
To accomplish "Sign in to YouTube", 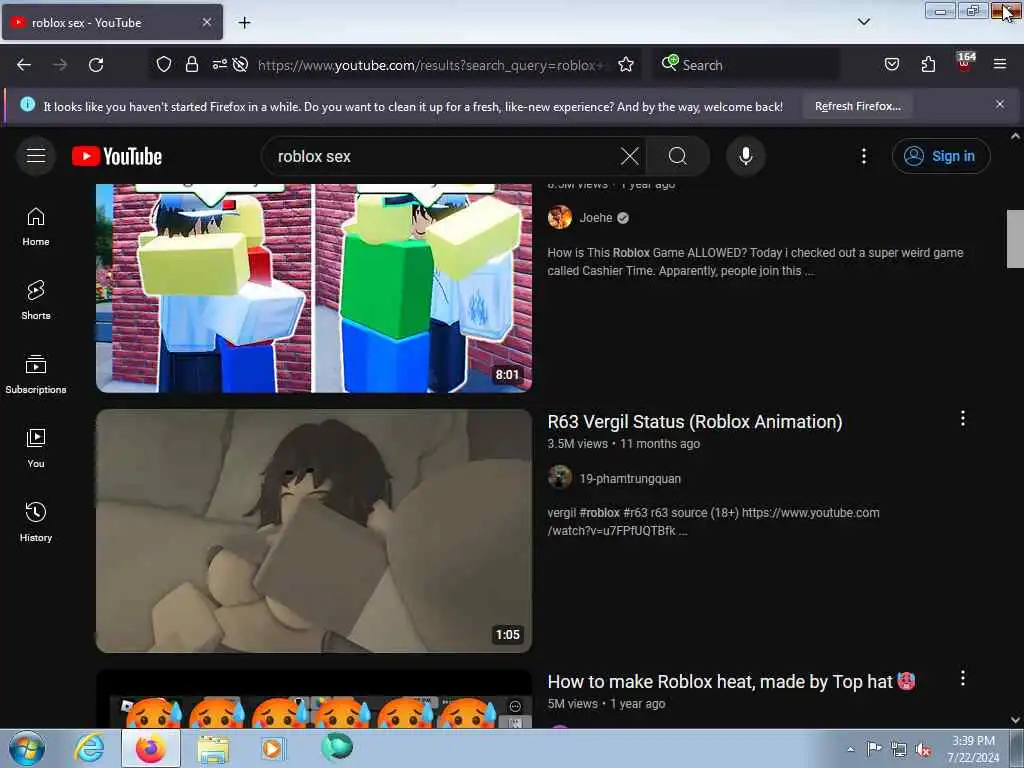I will pyautogui.click(x=941, y=156).
